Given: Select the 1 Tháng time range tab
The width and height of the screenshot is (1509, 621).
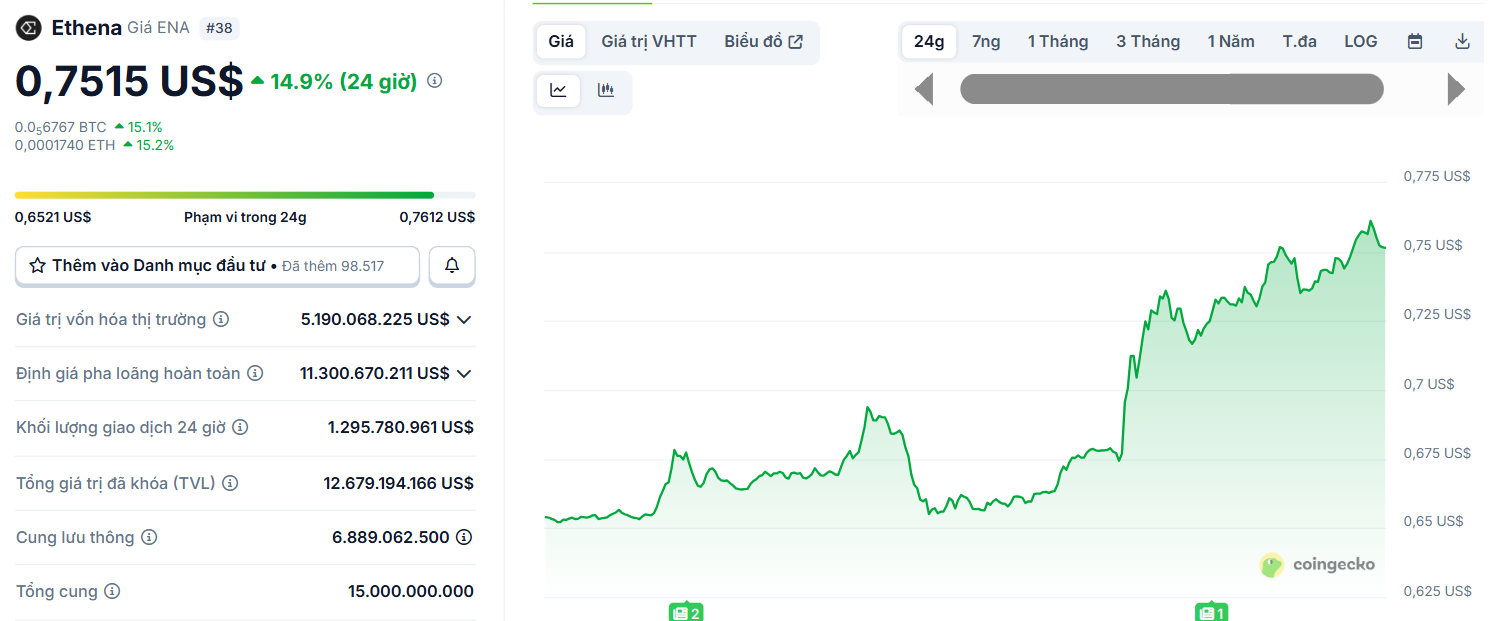Looking at the screenshot, I should (1057, 41).
